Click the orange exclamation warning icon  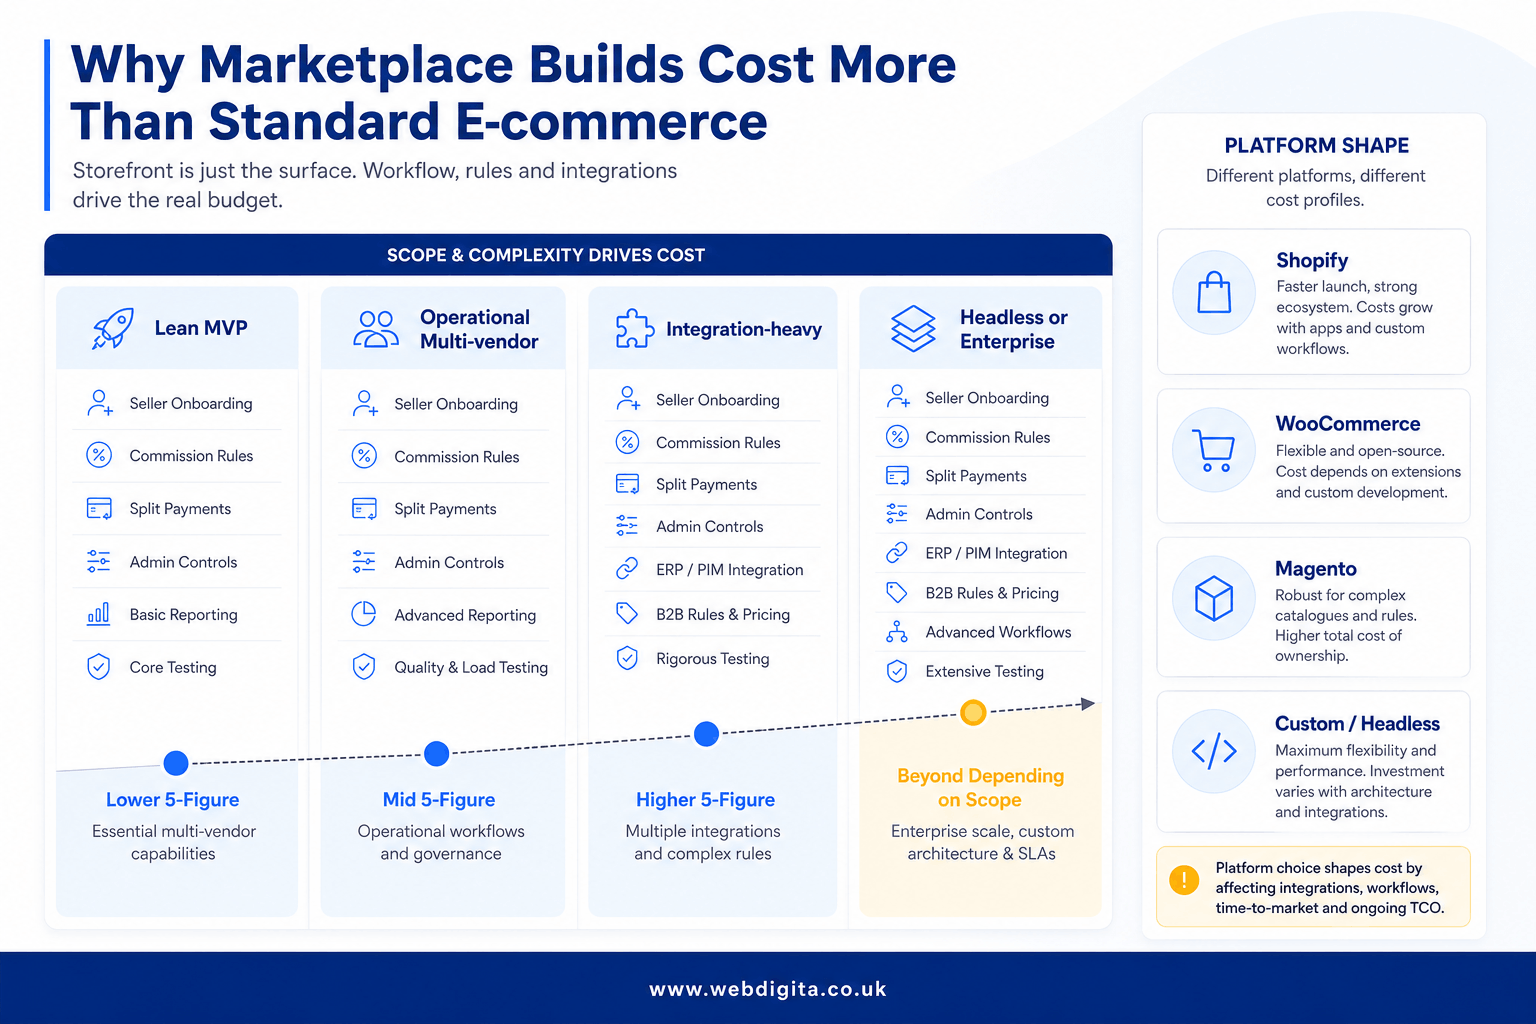click(x=1184, y=880)
